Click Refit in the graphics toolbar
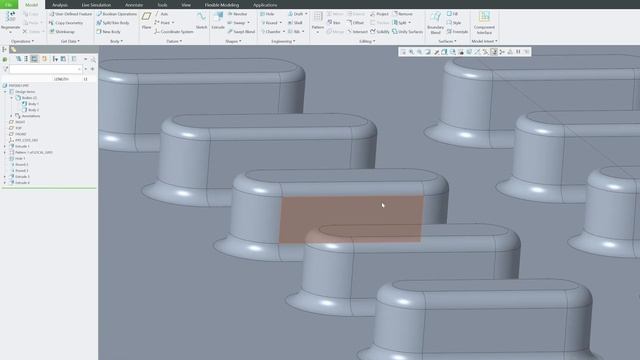 point(403,52)
